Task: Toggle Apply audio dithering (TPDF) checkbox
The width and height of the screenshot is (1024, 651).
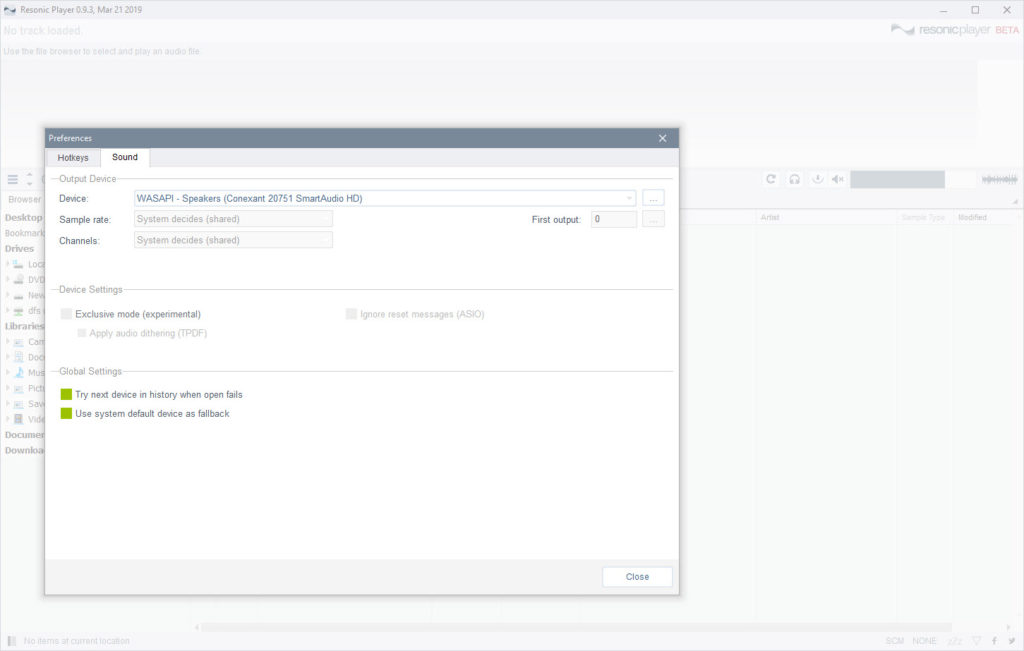Action: coord(82,333)
